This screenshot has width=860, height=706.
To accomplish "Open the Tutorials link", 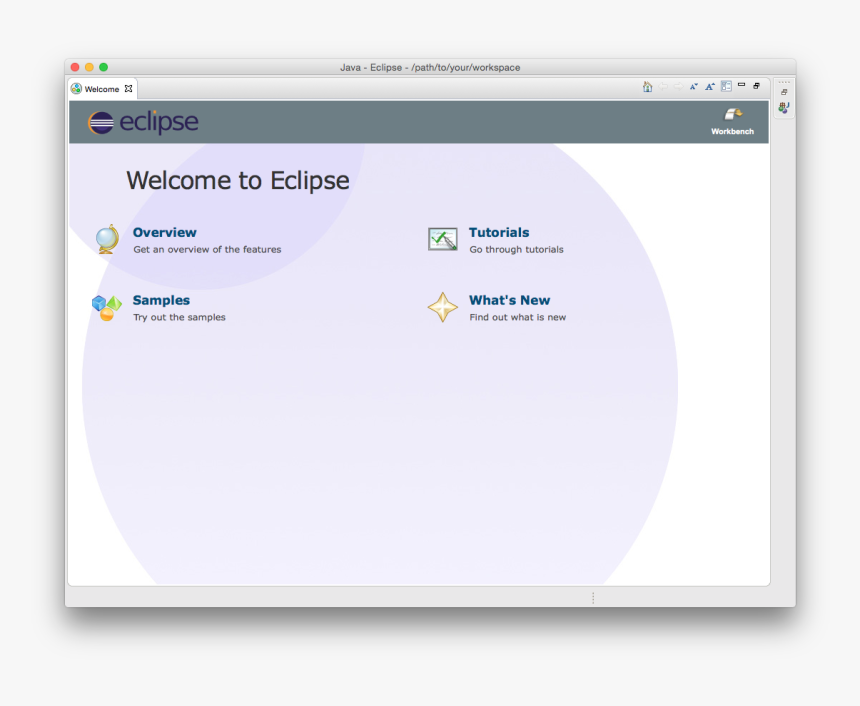I will (x=499, y=233).
